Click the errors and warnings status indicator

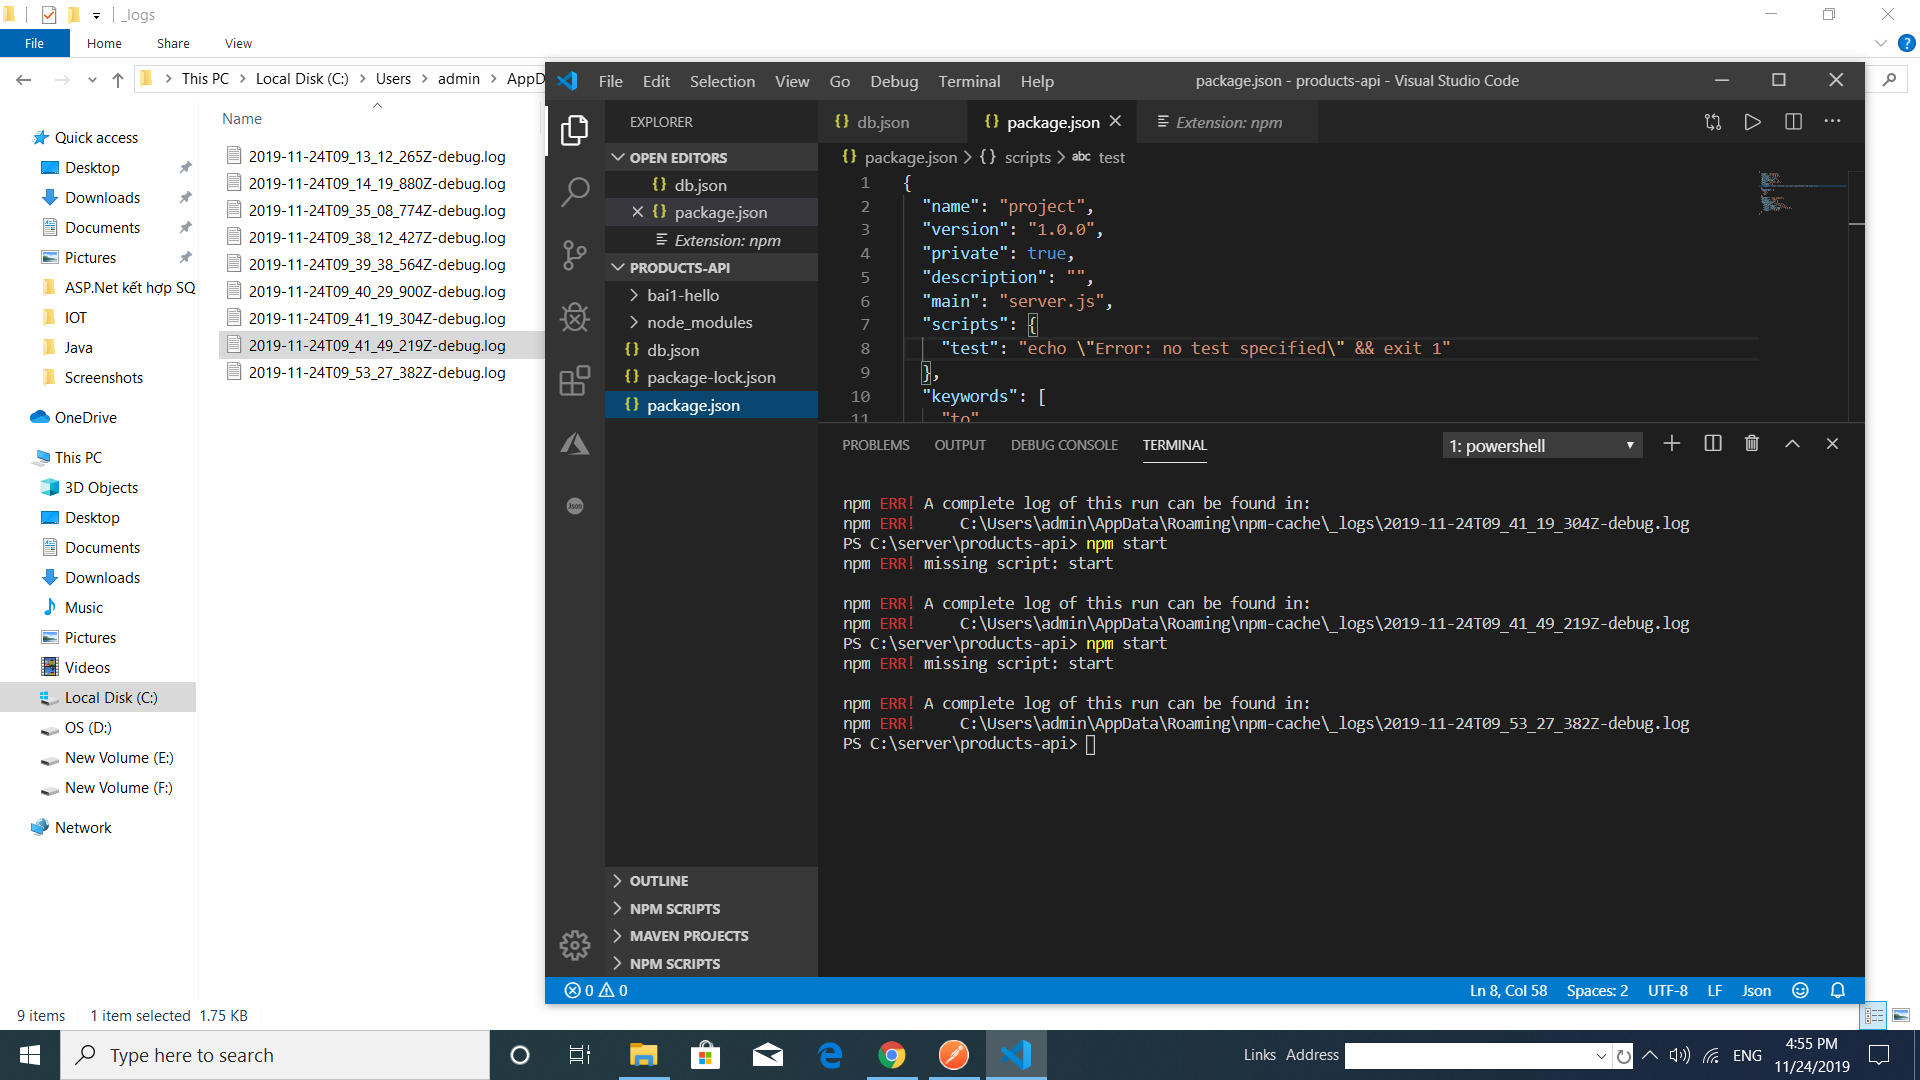pos(596,990)
